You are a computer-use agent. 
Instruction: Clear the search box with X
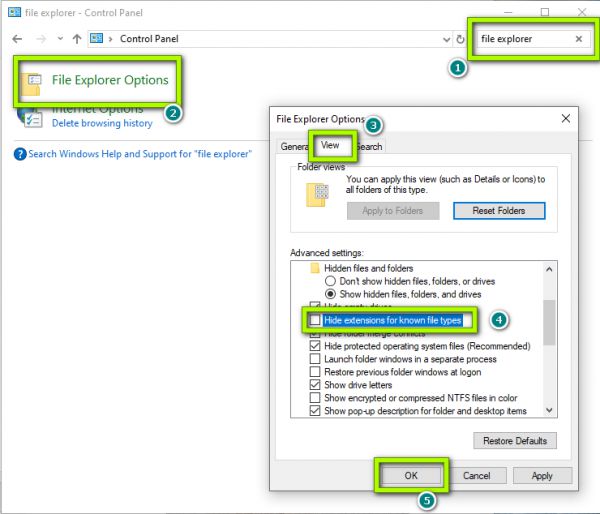pos(578,39)
